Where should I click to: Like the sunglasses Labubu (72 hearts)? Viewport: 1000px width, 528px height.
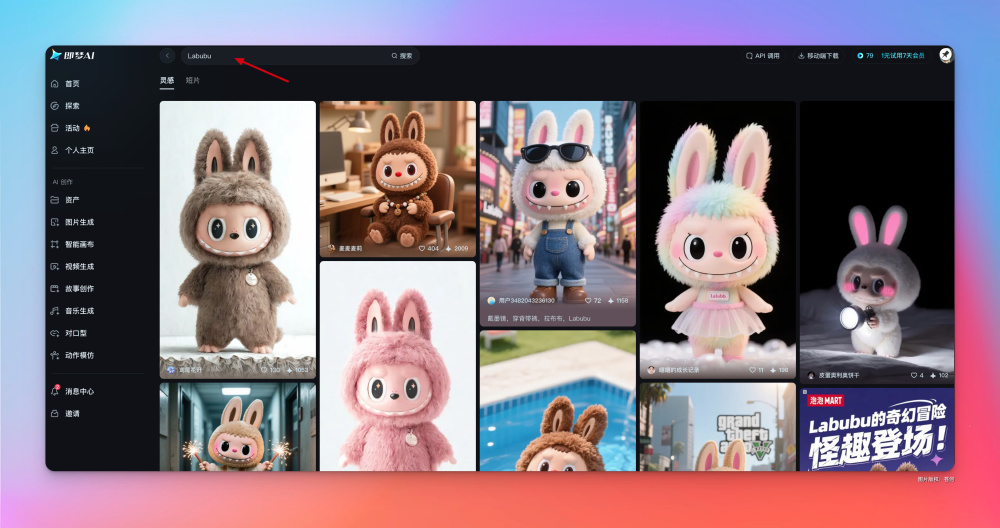coord(589,300)
